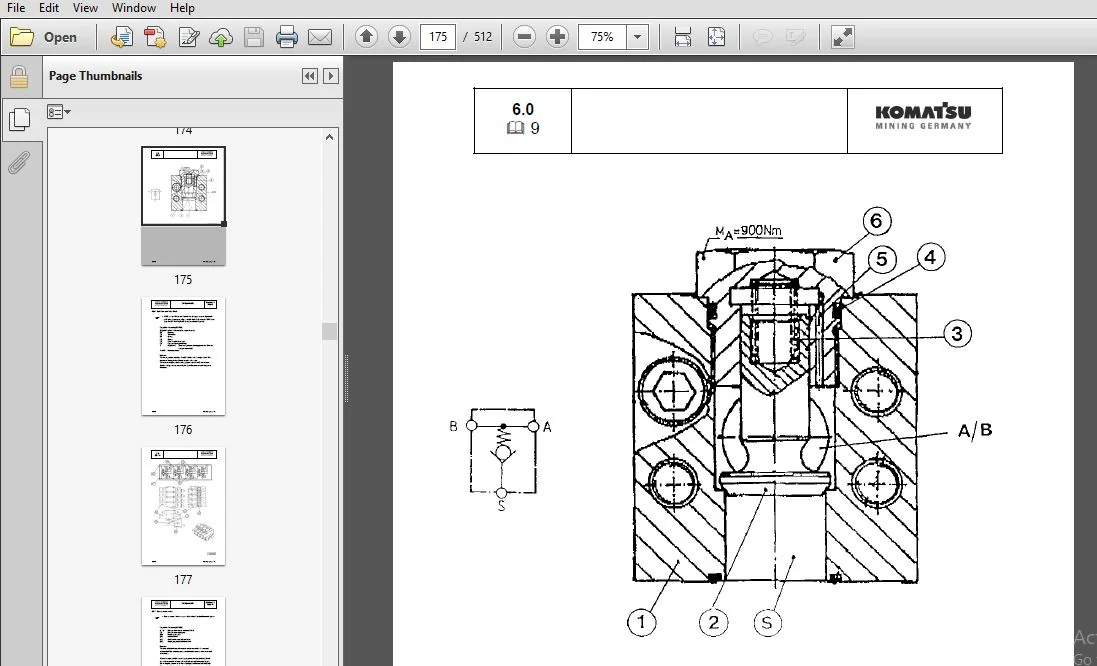The width and height of the screenshot is (1097, 666).
Task: Click the section number 6.0 in header
Action: click(523, 109)
